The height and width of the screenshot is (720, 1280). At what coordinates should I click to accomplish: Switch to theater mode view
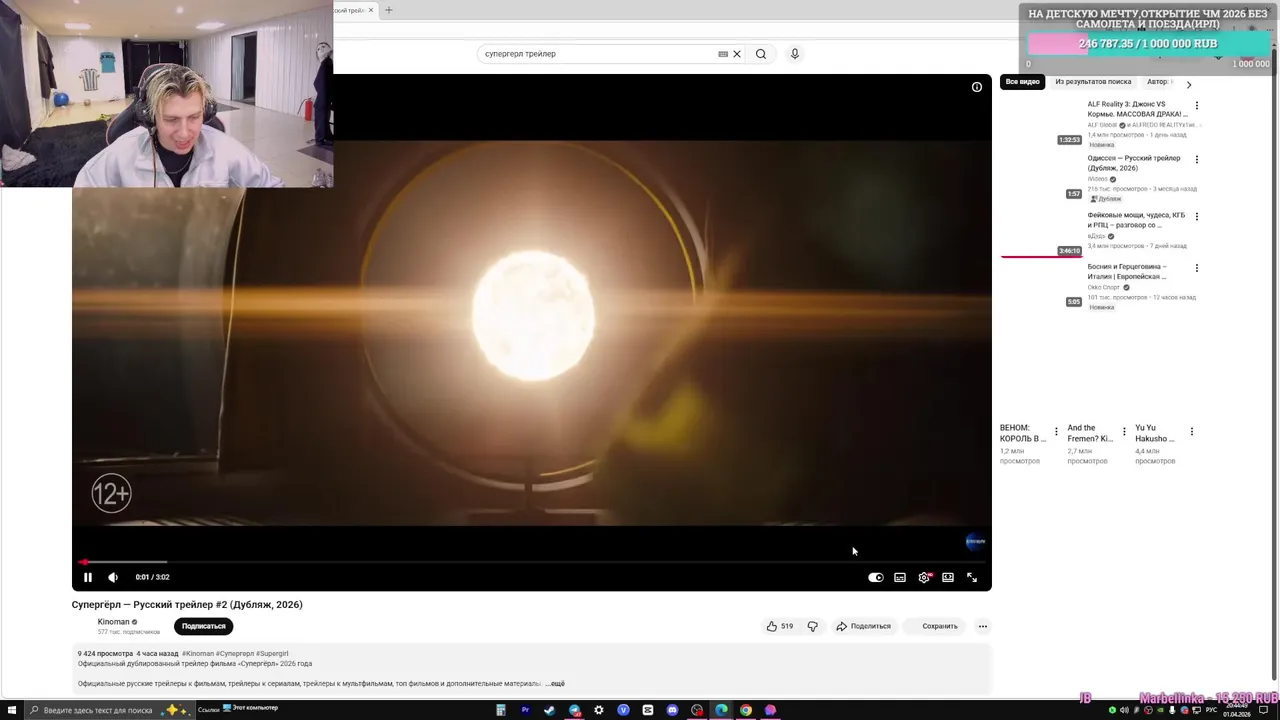tap(948, 577)
